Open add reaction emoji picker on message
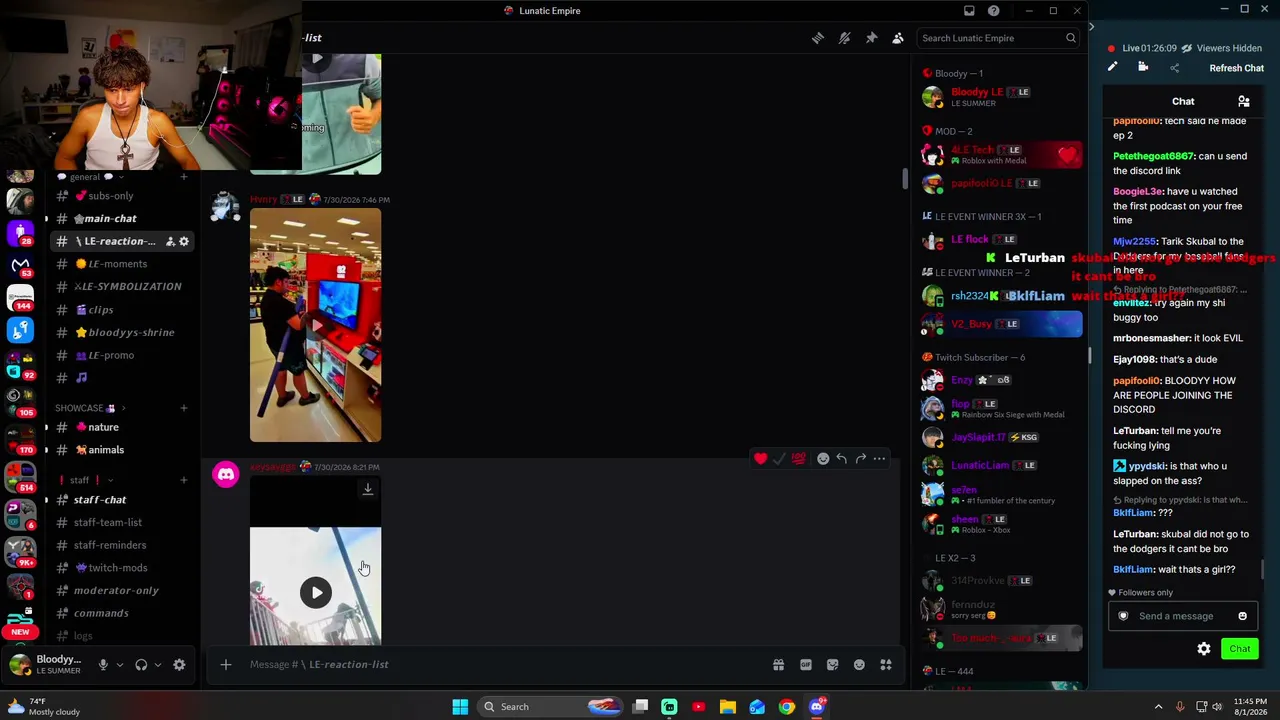The height and width of the screenshot is (720, 1280). pyautogui.click(x=823, y=459)
